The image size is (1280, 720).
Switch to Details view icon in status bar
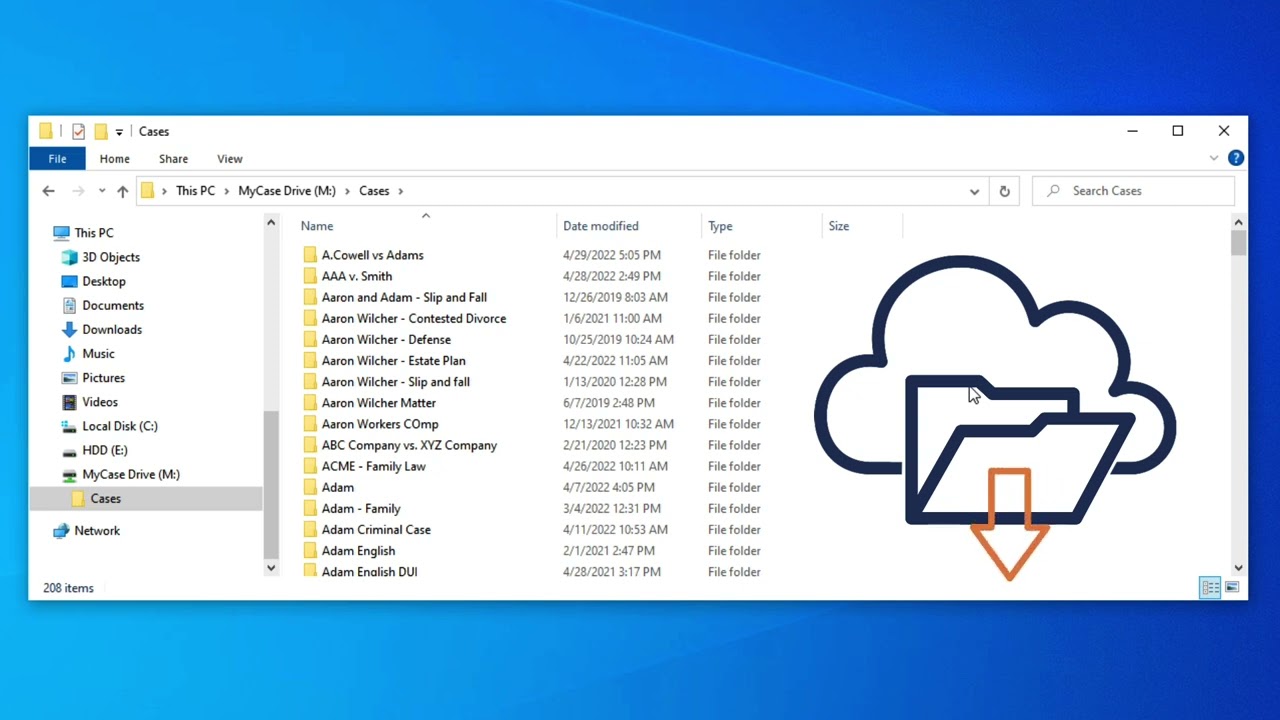(1210, 588)
